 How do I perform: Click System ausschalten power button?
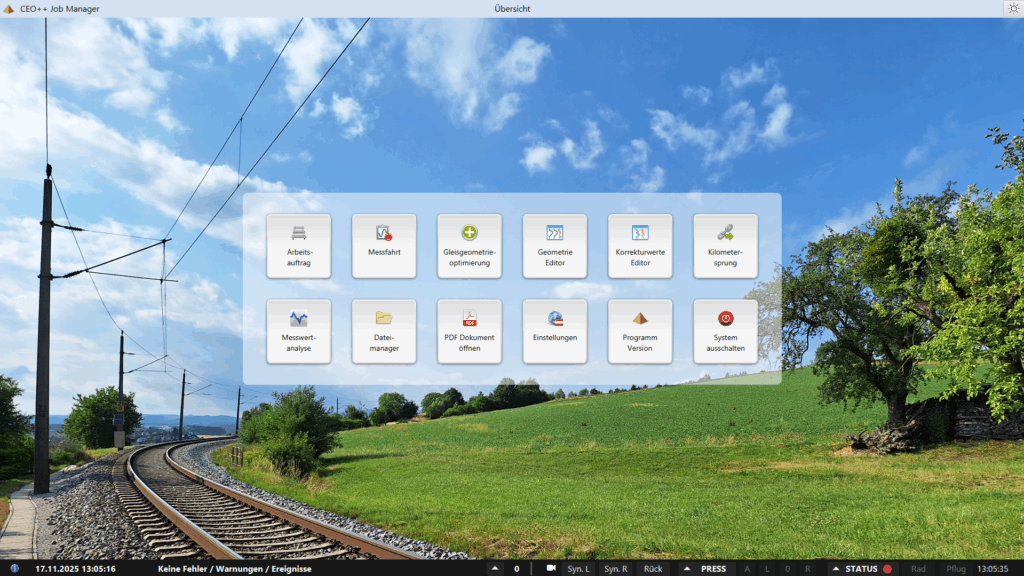point(725,331)
